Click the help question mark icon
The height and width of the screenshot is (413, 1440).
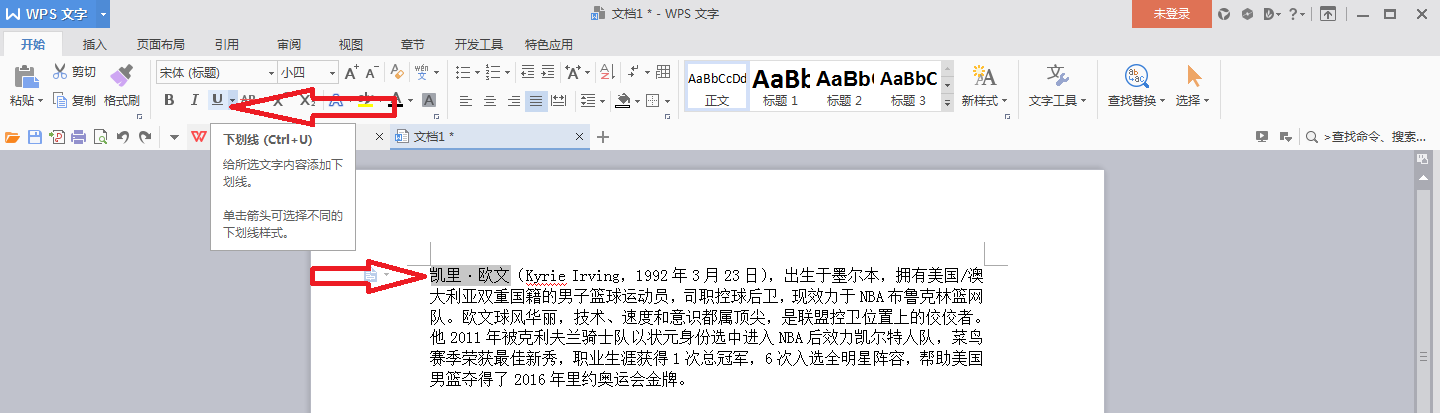[1294, 14]
